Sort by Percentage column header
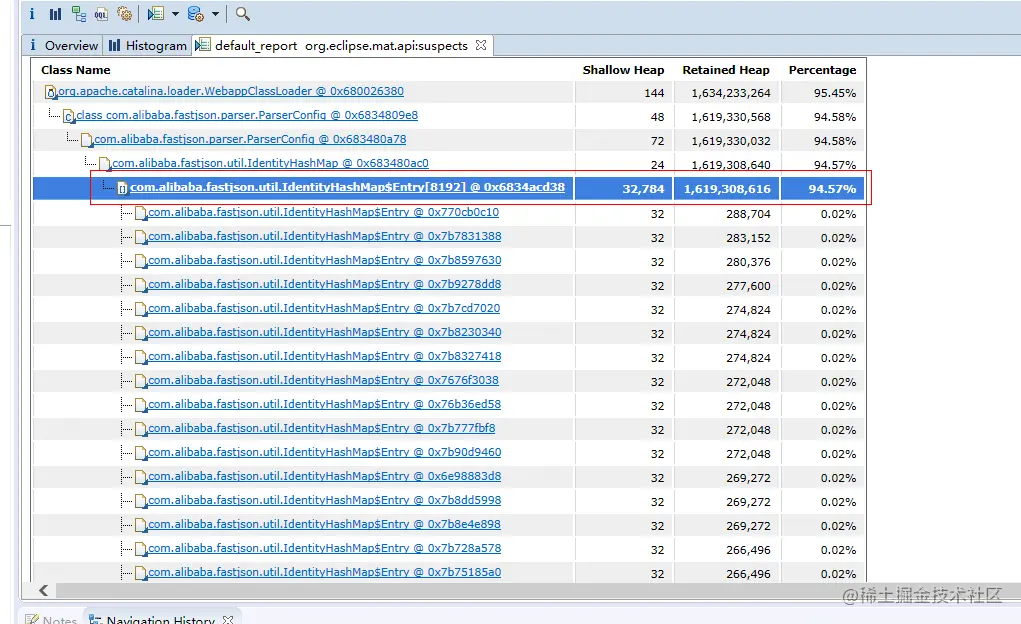This screenshot has height=624, width=1021. click(x=822, y=70)
